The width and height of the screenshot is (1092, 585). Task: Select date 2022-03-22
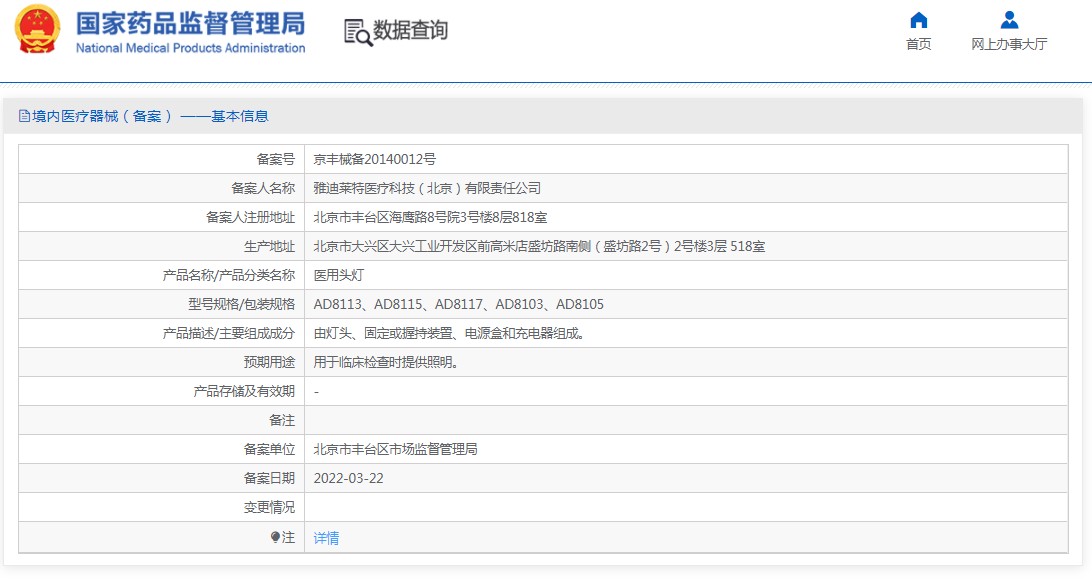coord(348,478)
